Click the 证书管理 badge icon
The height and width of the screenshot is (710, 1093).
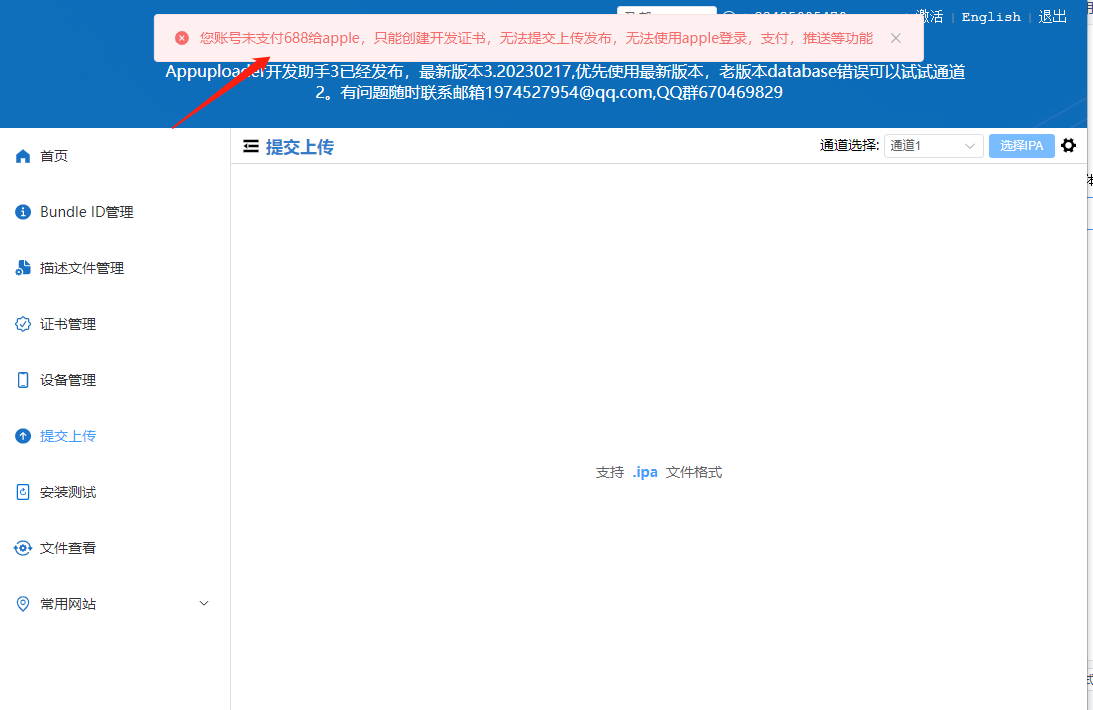coord(23,324)
